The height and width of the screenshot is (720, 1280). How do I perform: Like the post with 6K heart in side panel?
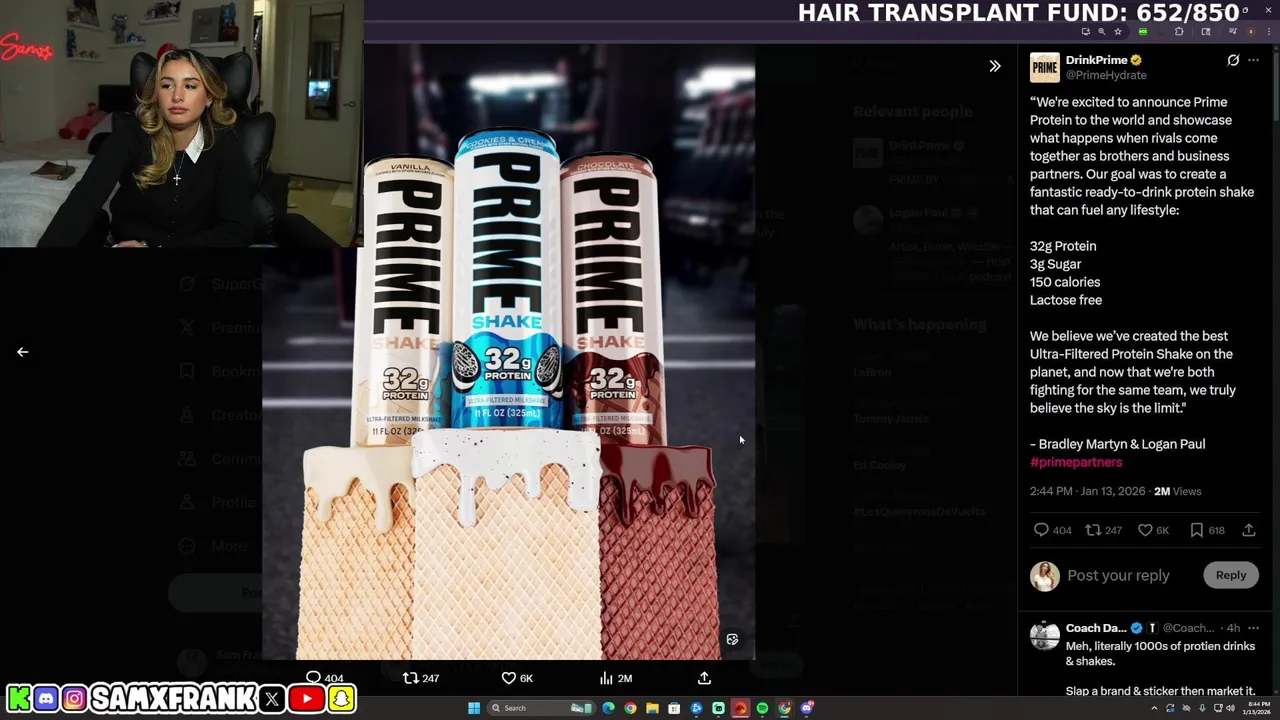coord(1145,530)
